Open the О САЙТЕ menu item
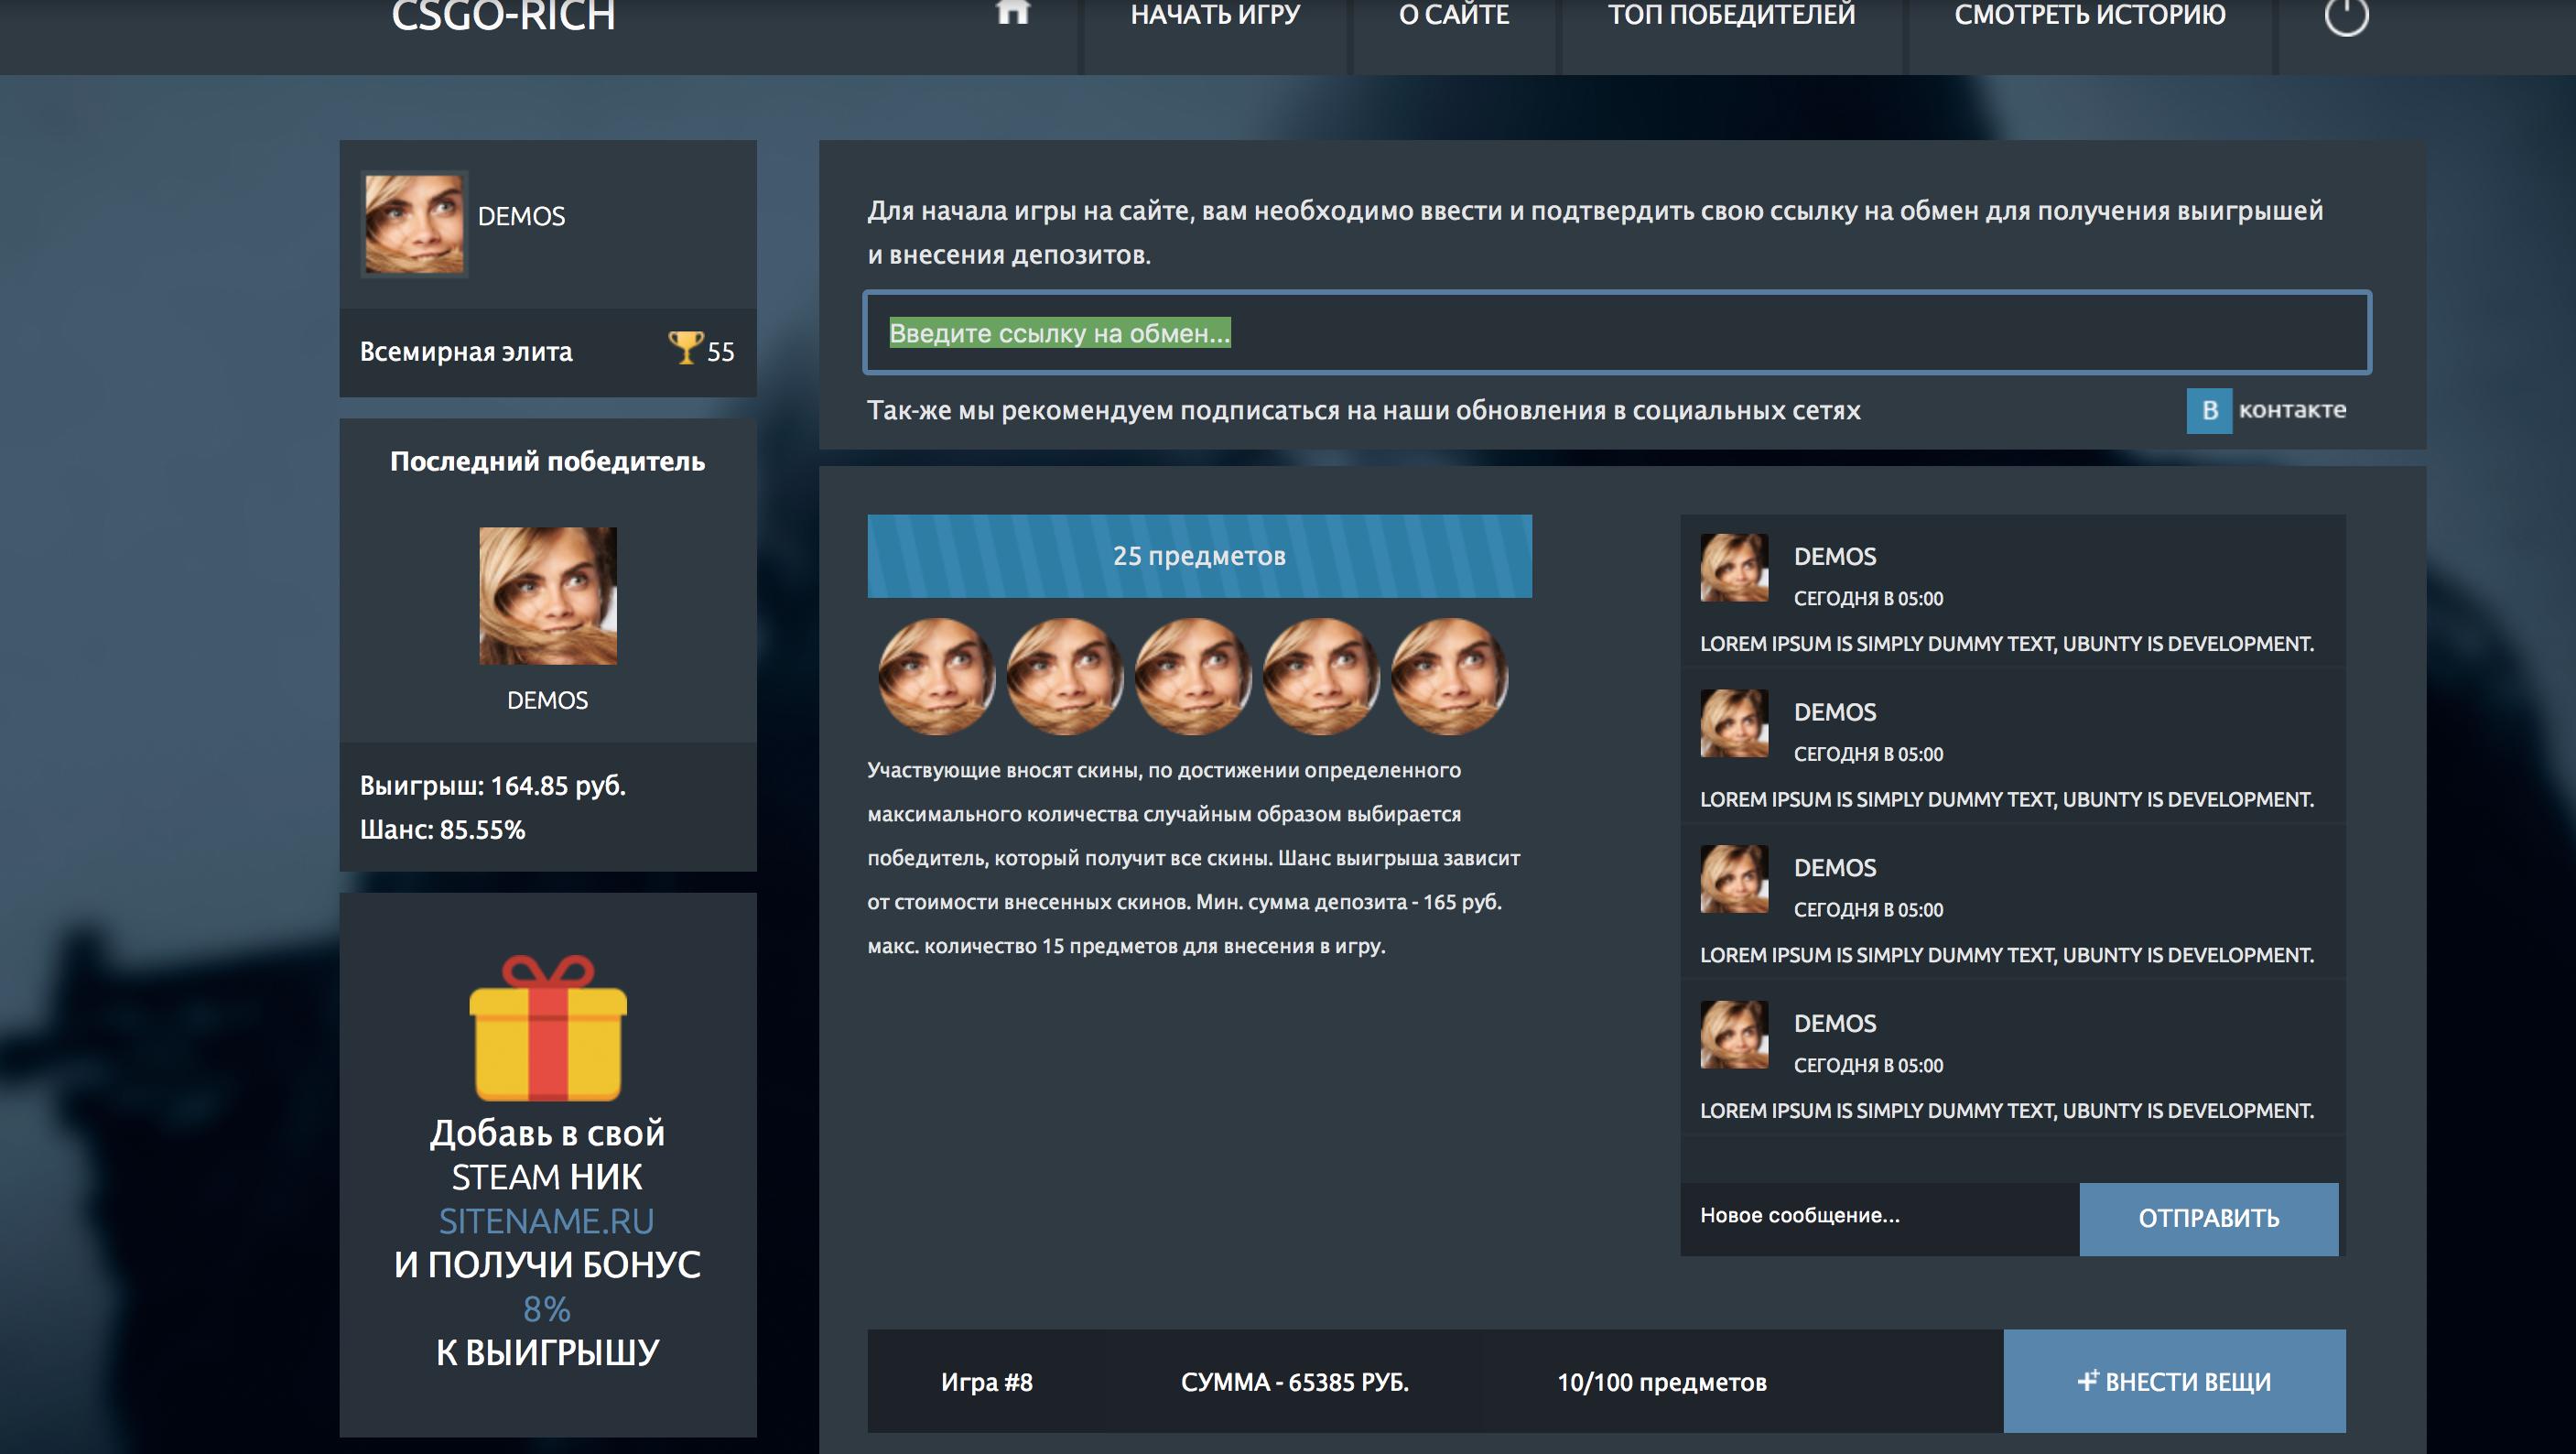The height and width of the screenshot is (1454, 2576). [x=1454, y=16]
